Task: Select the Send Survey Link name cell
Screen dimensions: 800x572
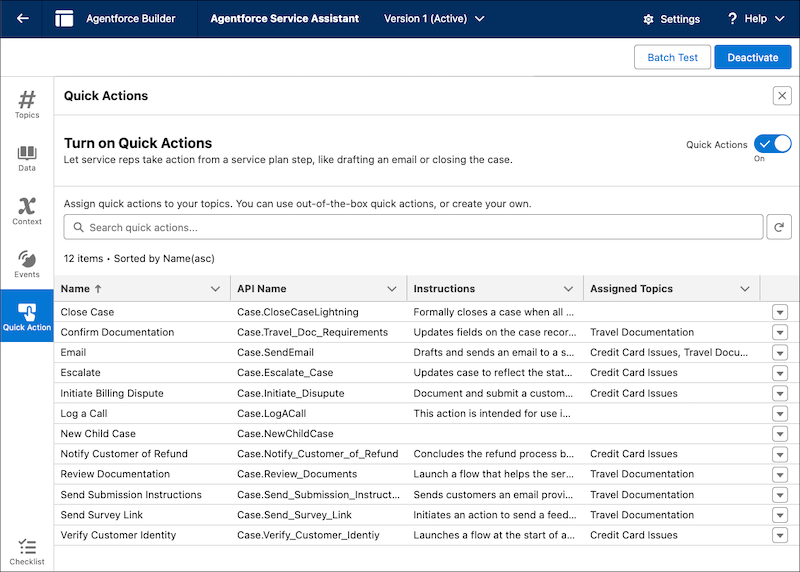Action: pyautogui.click(x=142, y=515)
